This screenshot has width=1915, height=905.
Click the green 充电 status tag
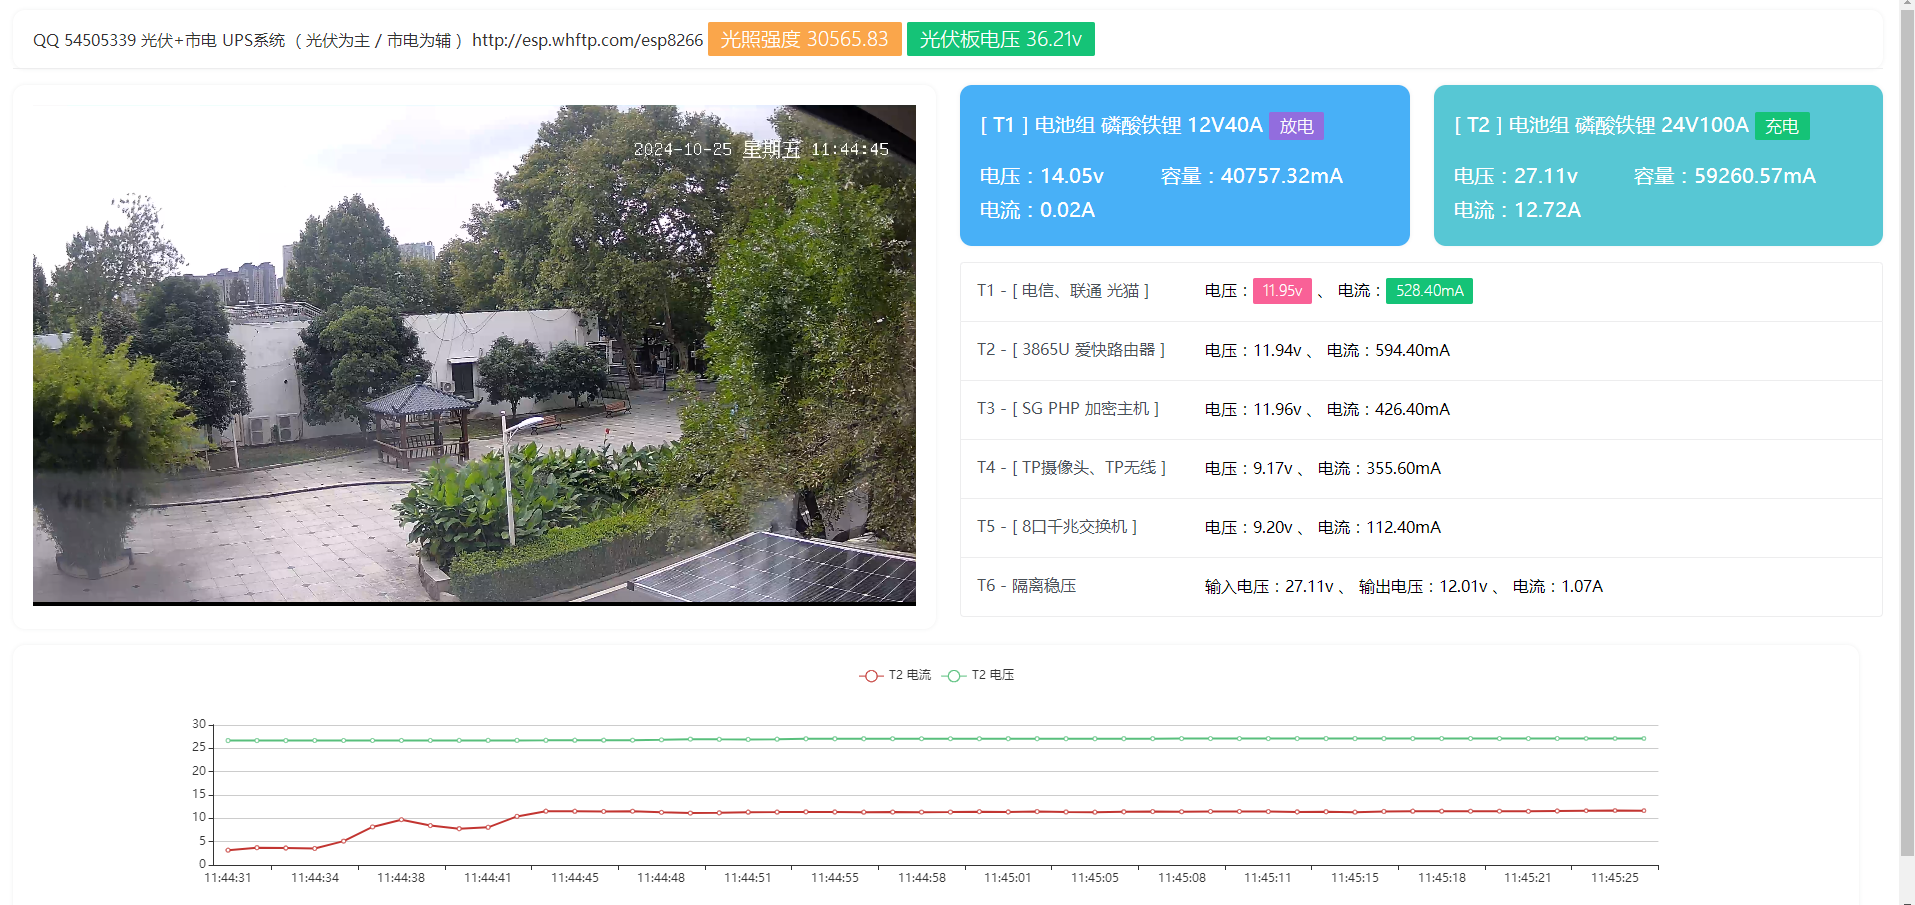click(x=1781, y=126)
